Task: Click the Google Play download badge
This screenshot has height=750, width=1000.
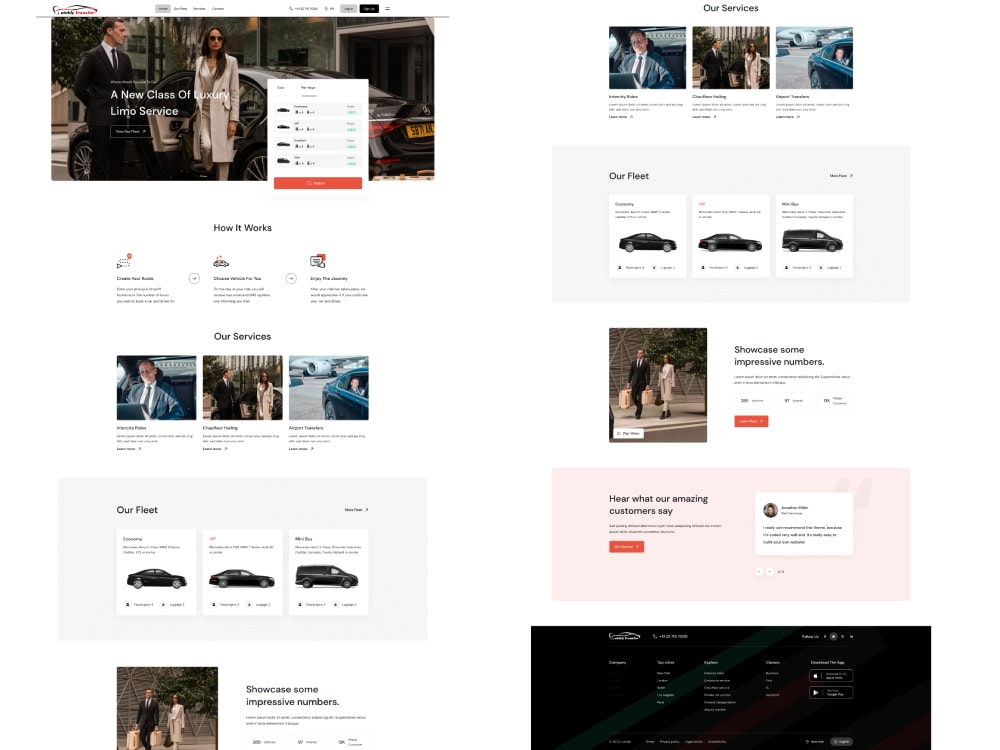Action: tap(831, 693)
